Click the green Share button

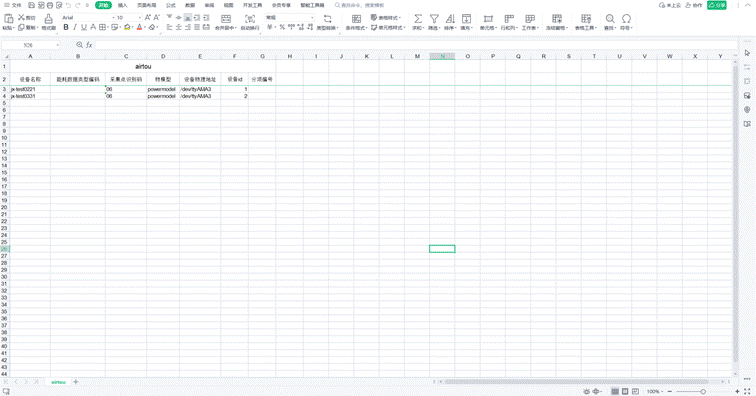pyautogui.click(x=716, y=5)
